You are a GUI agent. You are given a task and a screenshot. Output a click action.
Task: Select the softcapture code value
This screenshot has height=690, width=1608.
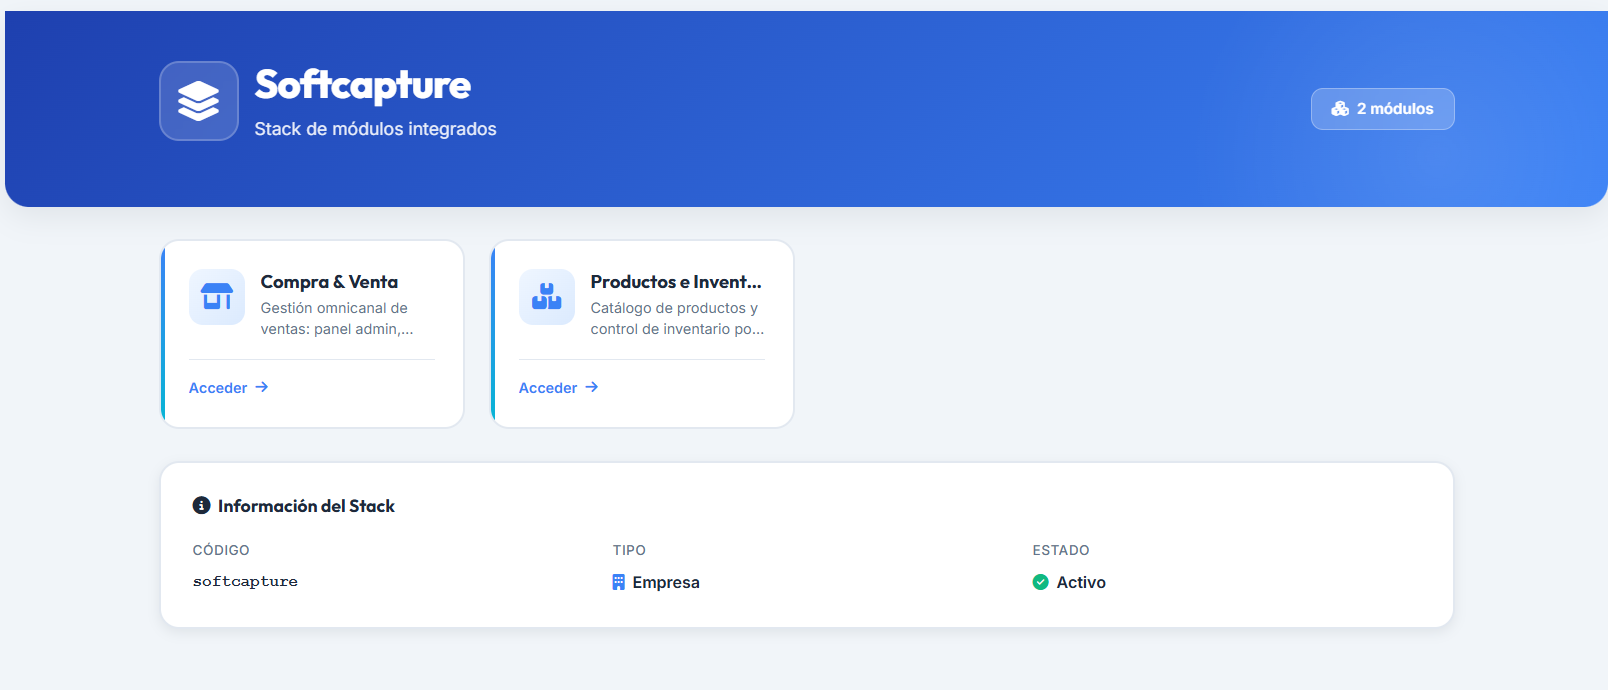tap(245, 582)
